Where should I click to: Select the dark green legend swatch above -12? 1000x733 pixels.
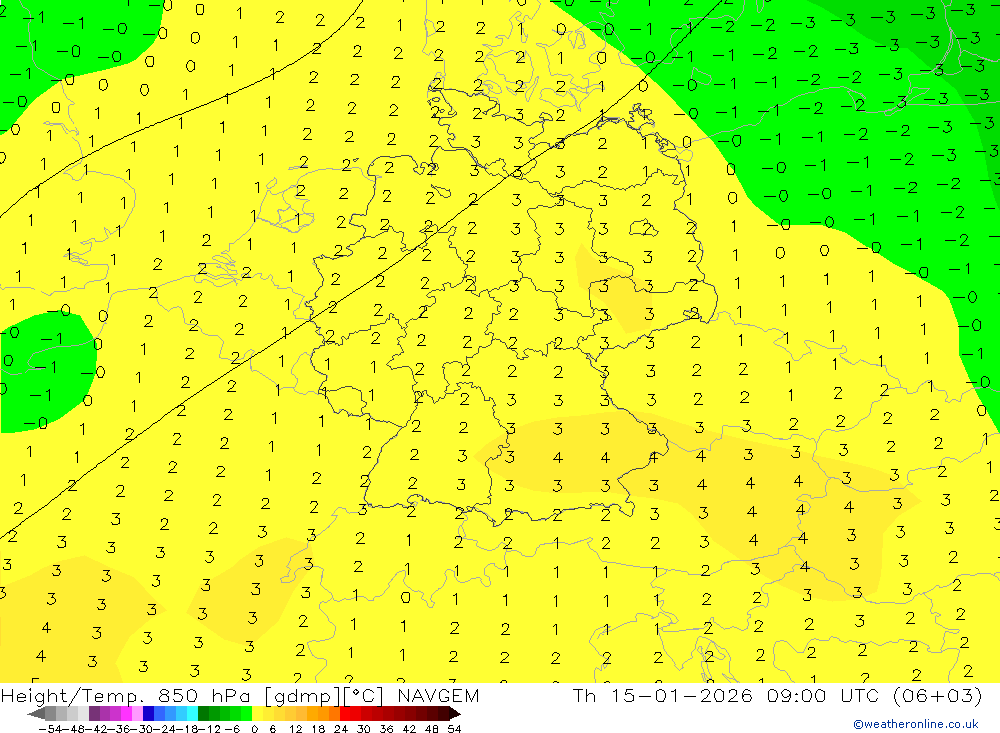pos(203,714)
